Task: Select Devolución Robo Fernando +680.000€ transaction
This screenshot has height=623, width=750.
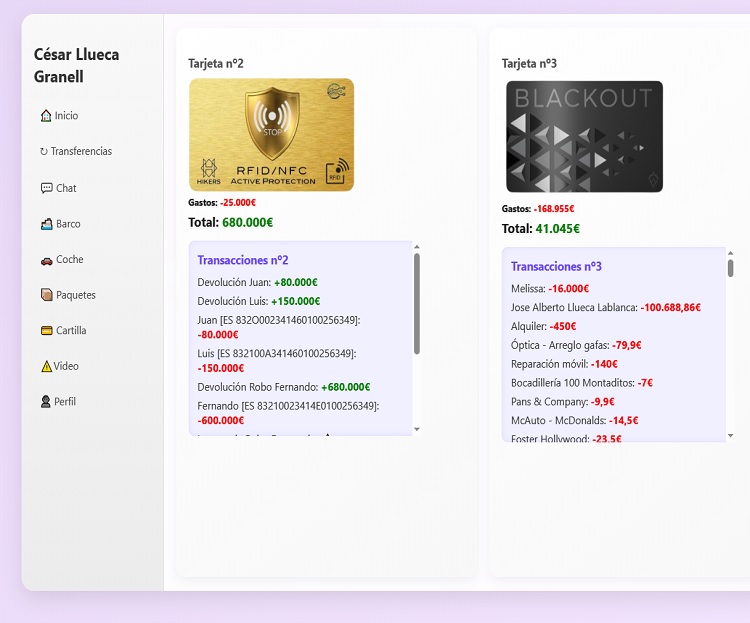Action: pyautogui.click(x=284, y=387)
